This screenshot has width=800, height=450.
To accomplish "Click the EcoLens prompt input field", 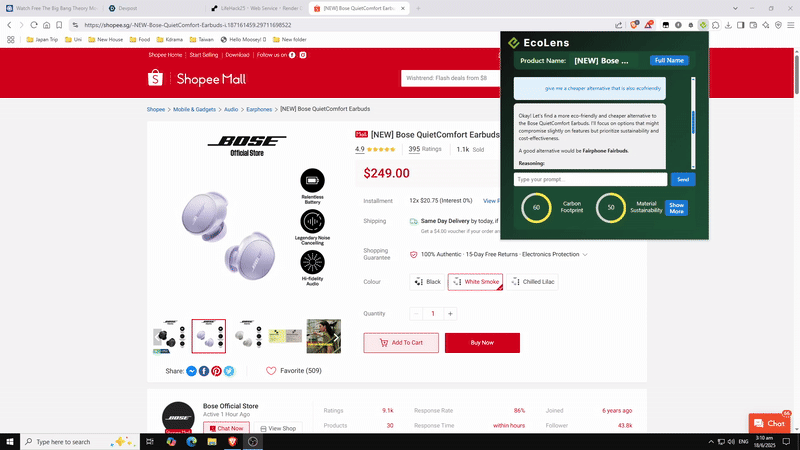I will coord(590,180).
